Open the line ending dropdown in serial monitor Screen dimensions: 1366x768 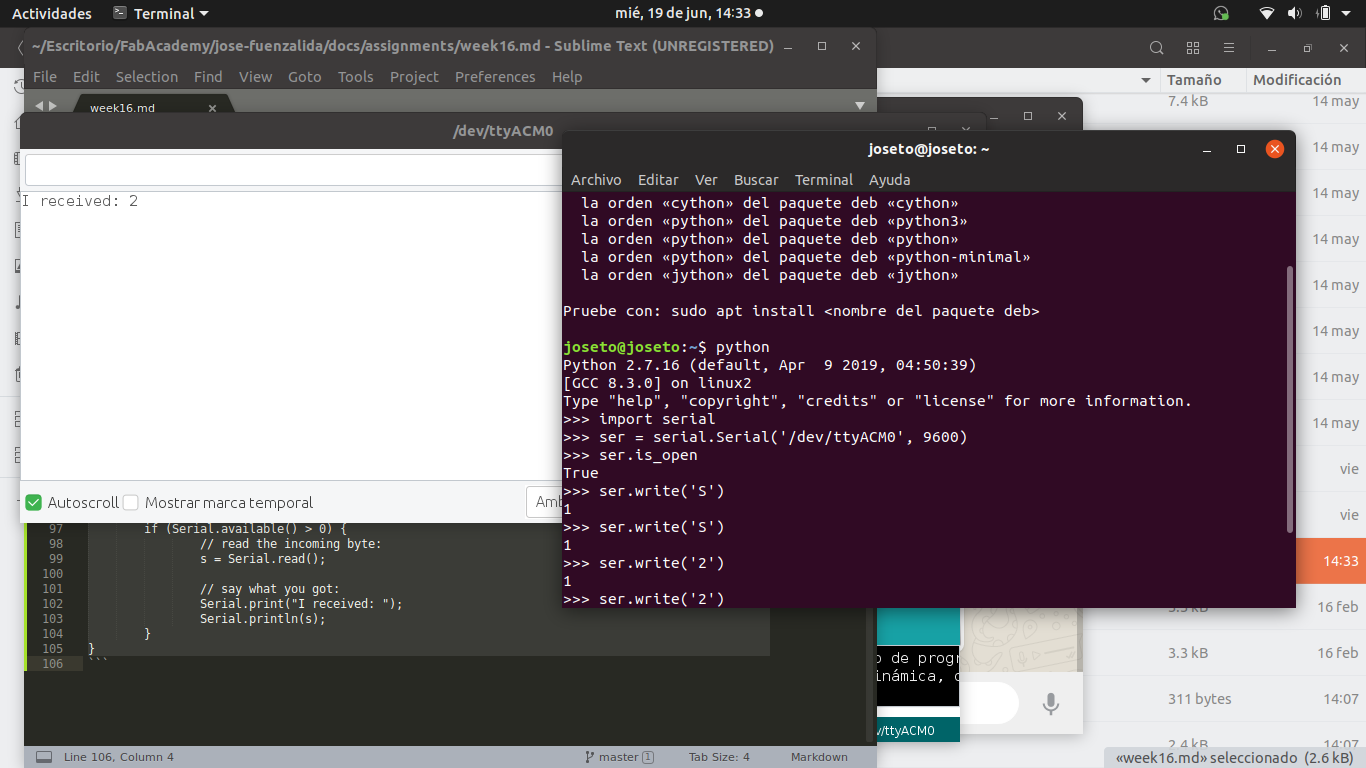545,502
